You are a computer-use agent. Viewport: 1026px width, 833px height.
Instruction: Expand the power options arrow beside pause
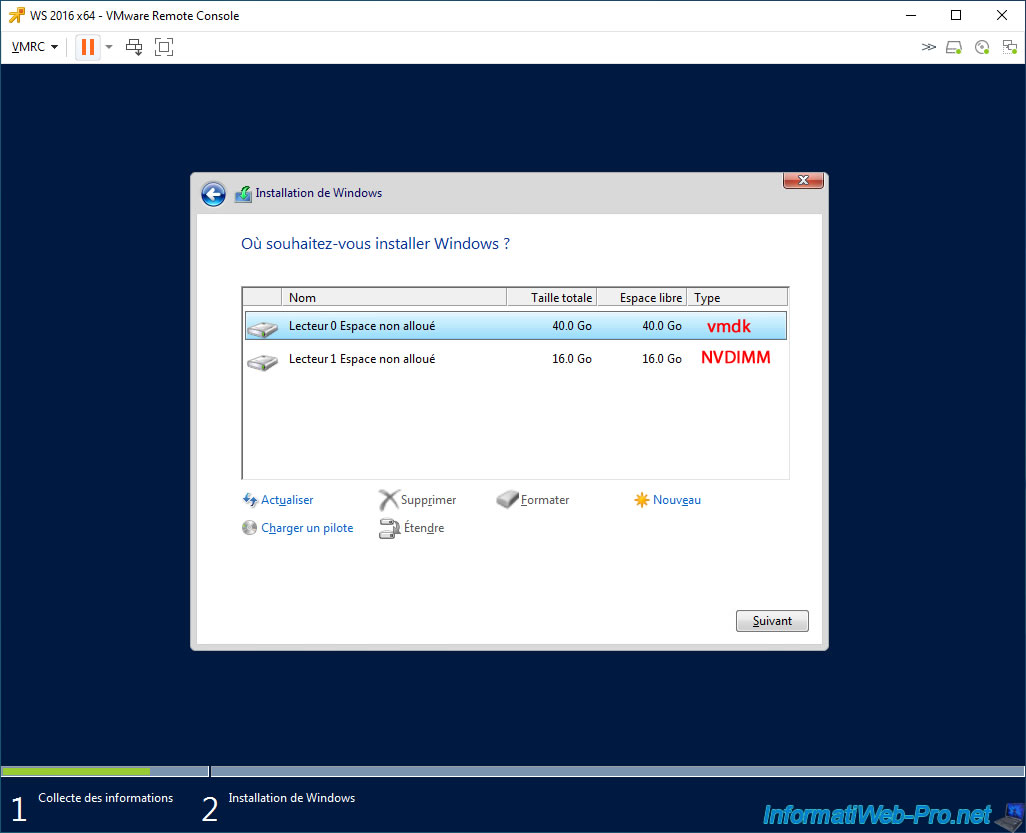[109, 47]
